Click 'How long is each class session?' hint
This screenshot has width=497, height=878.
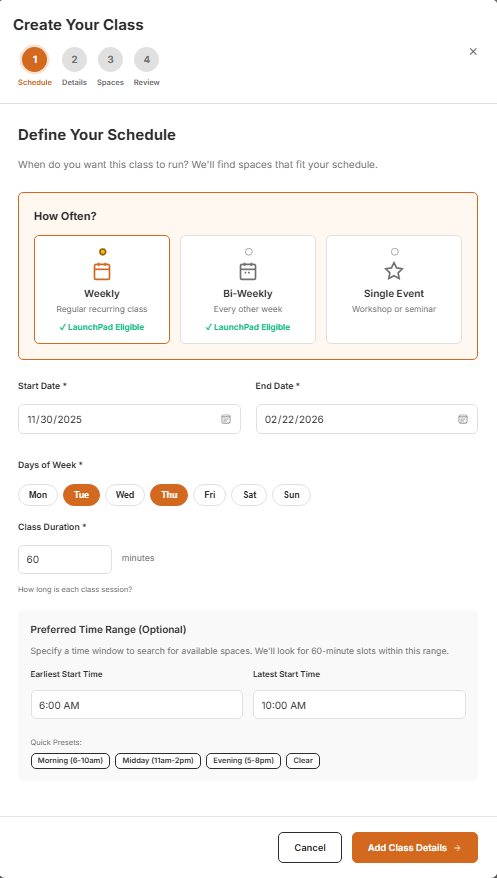point(75,590)
